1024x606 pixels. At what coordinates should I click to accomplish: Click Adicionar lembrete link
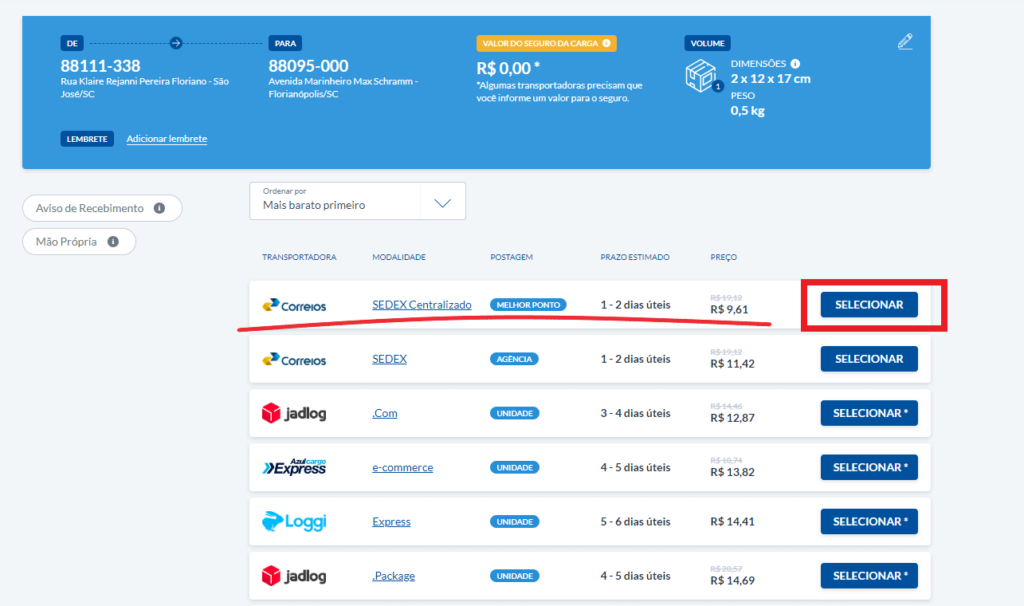[167, 138]
